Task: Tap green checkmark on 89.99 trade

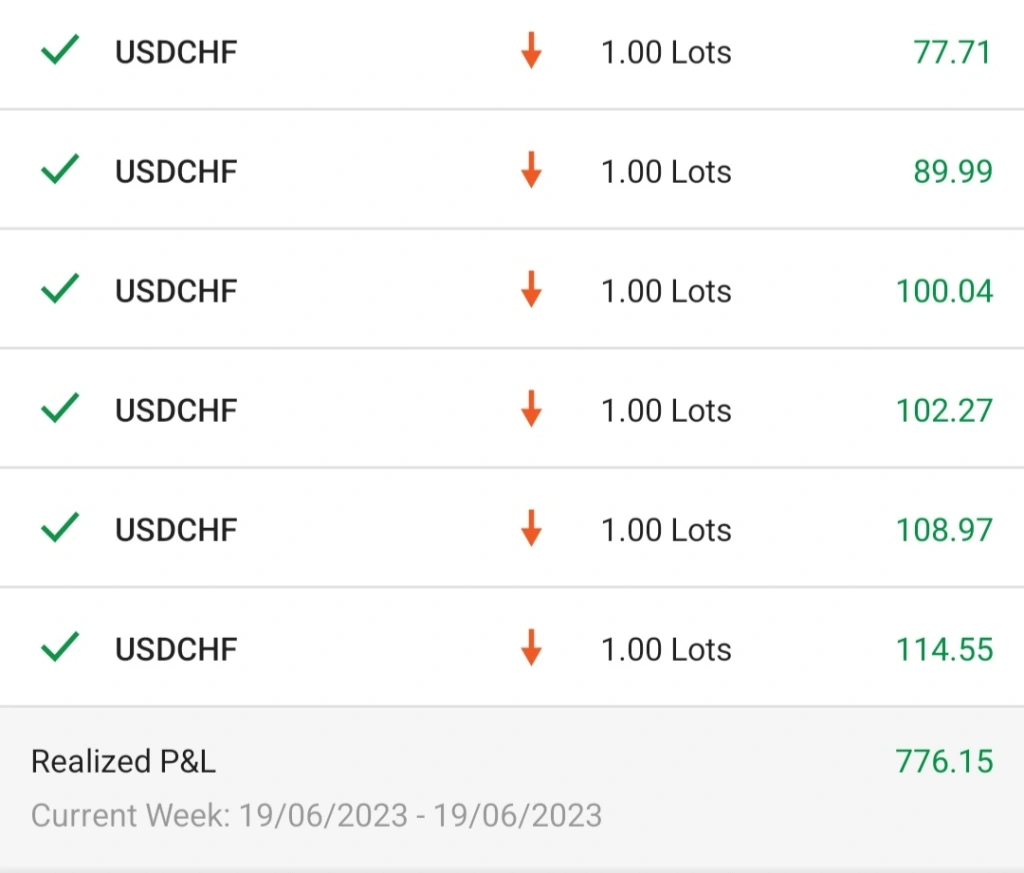Action: pyautogui.click(x=59, y=169)
